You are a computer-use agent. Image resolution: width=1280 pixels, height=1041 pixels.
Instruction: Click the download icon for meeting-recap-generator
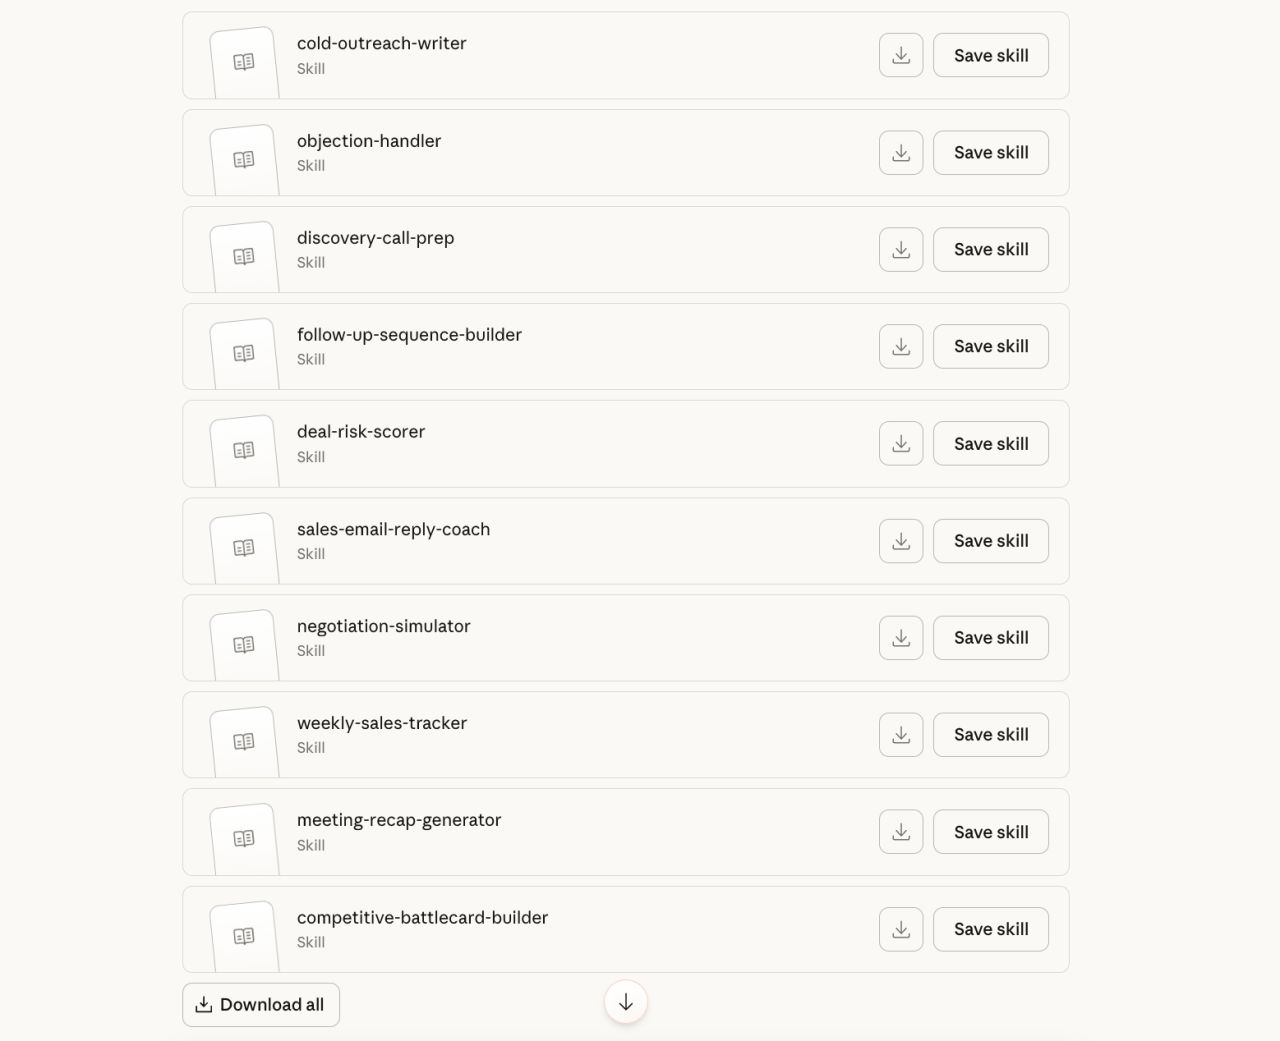coord(900,831)
